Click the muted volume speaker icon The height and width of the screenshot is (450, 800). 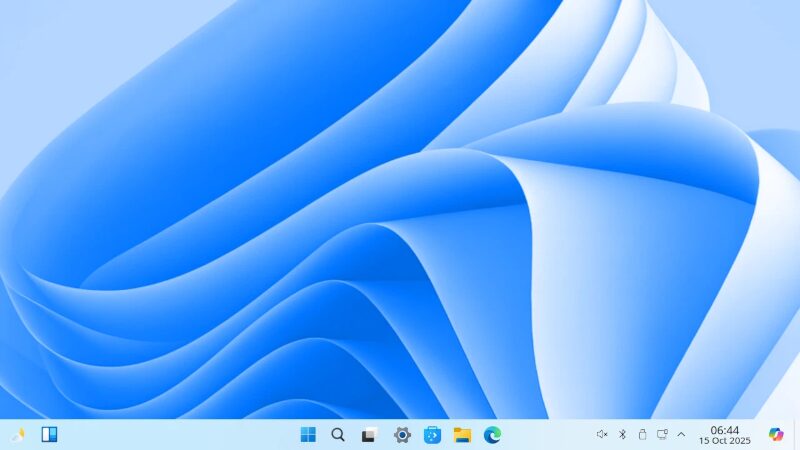(602, 434)
